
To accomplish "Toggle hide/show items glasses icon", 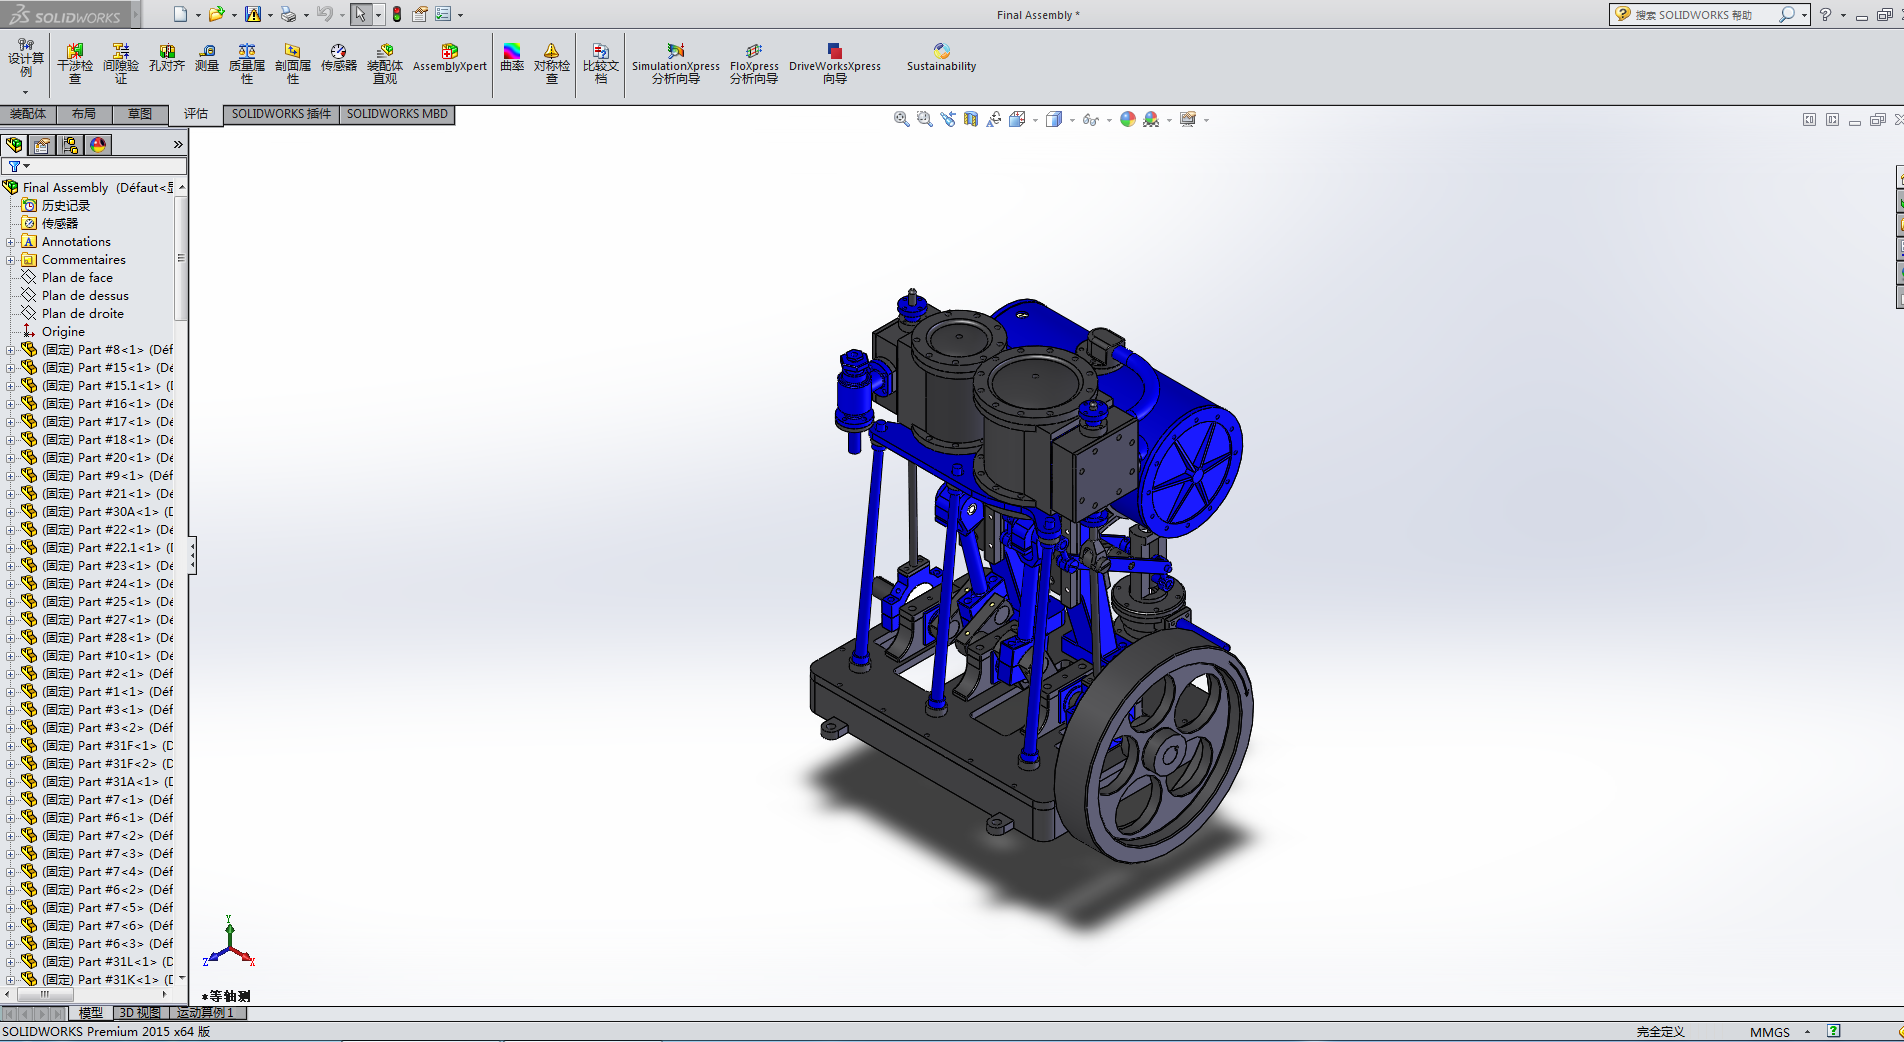I will tap(1090, 119).
